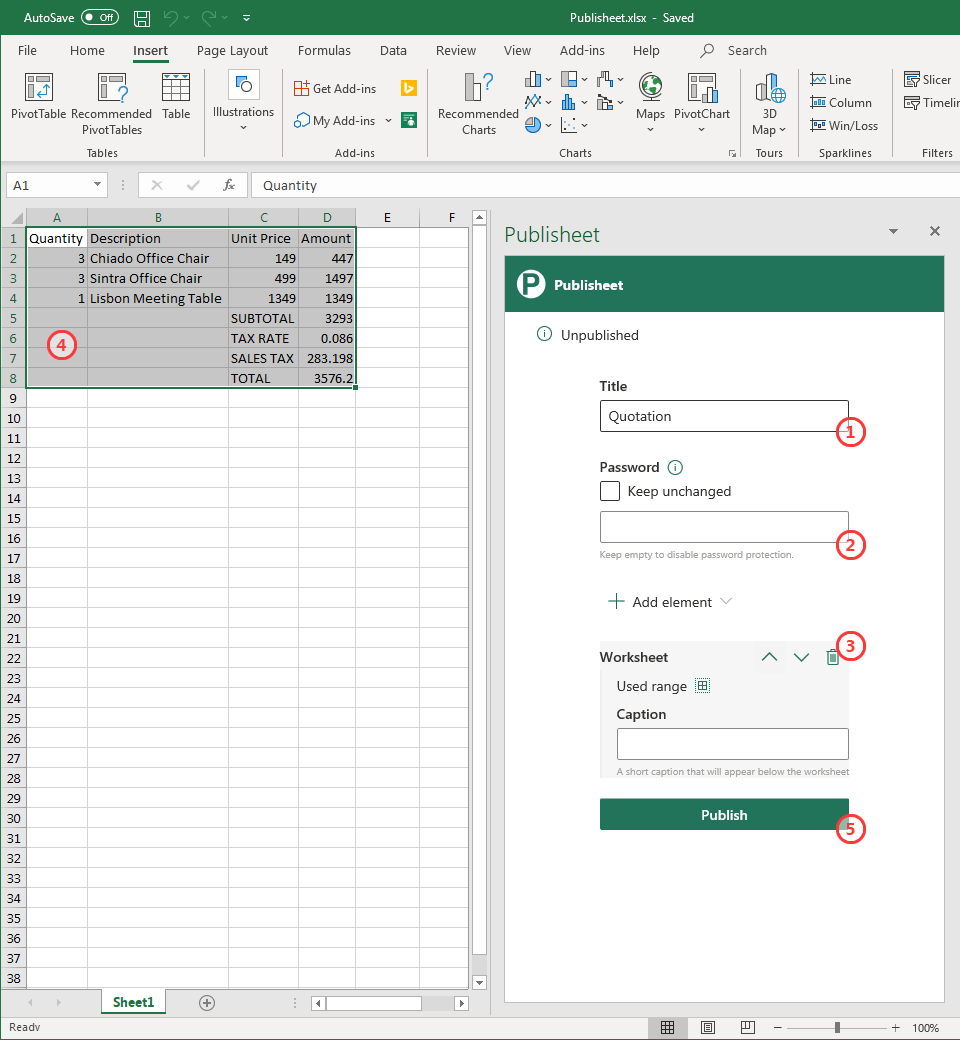Switch to Page Break Preview in status bar
The width and height of the screenshot is (960, 1040).
point(748,1027)
